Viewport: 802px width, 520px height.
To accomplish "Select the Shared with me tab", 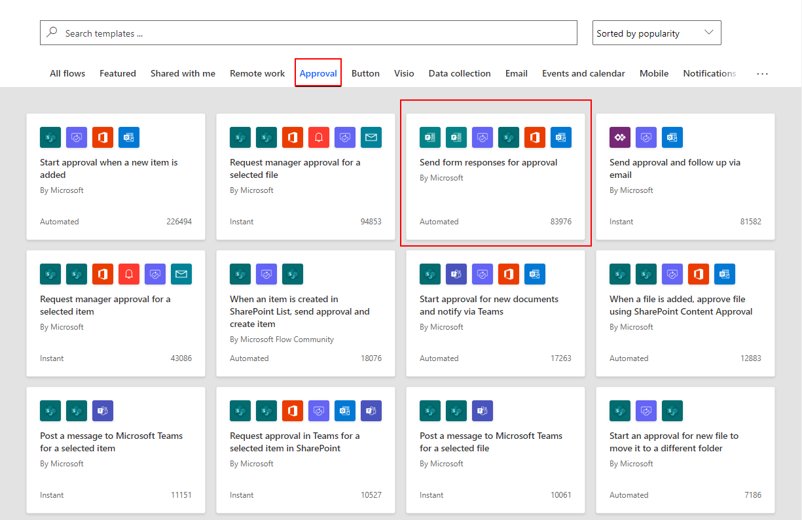I will [x=183, y=74].
